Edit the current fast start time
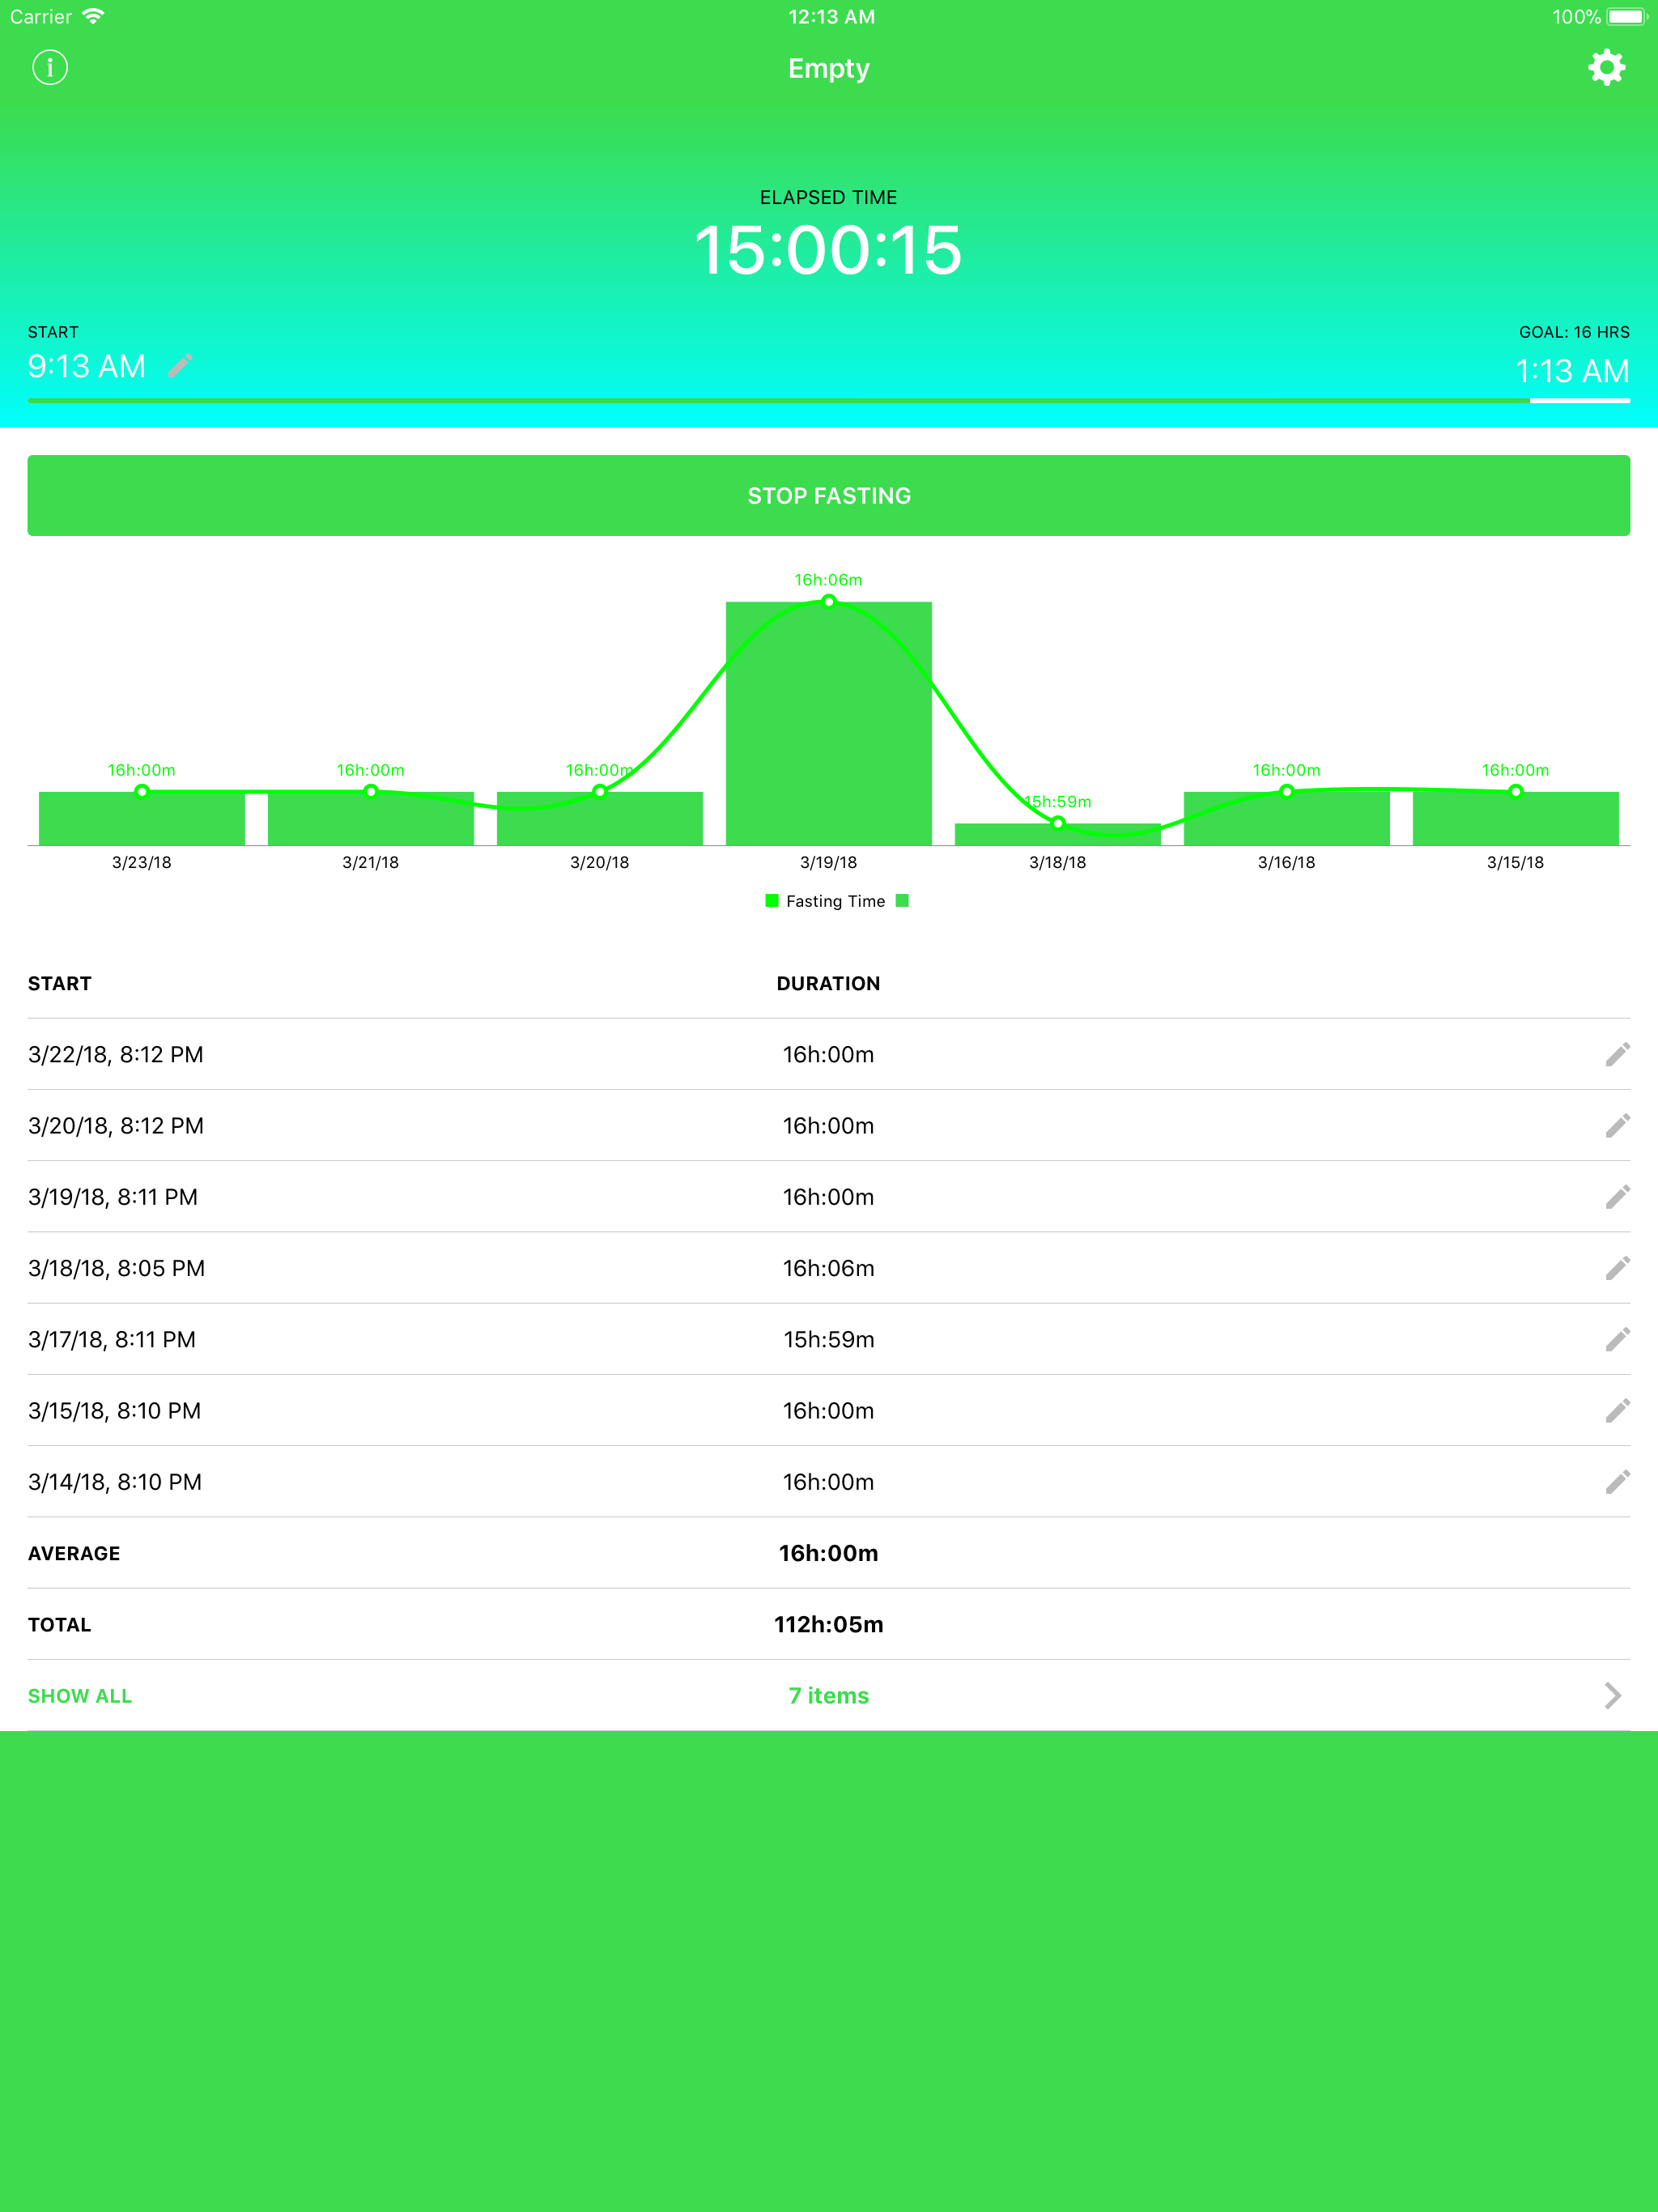Viewport: 1658px width, 2212px height. tap(180, 366)
